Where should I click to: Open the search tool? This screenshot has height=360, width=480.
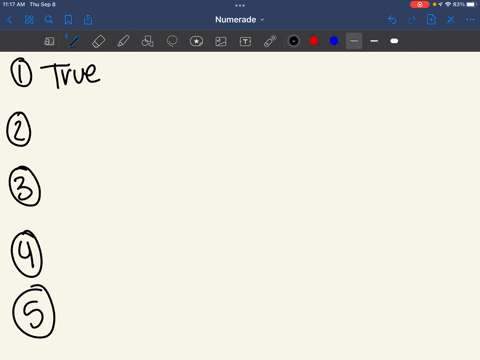[x=49, y=20]
